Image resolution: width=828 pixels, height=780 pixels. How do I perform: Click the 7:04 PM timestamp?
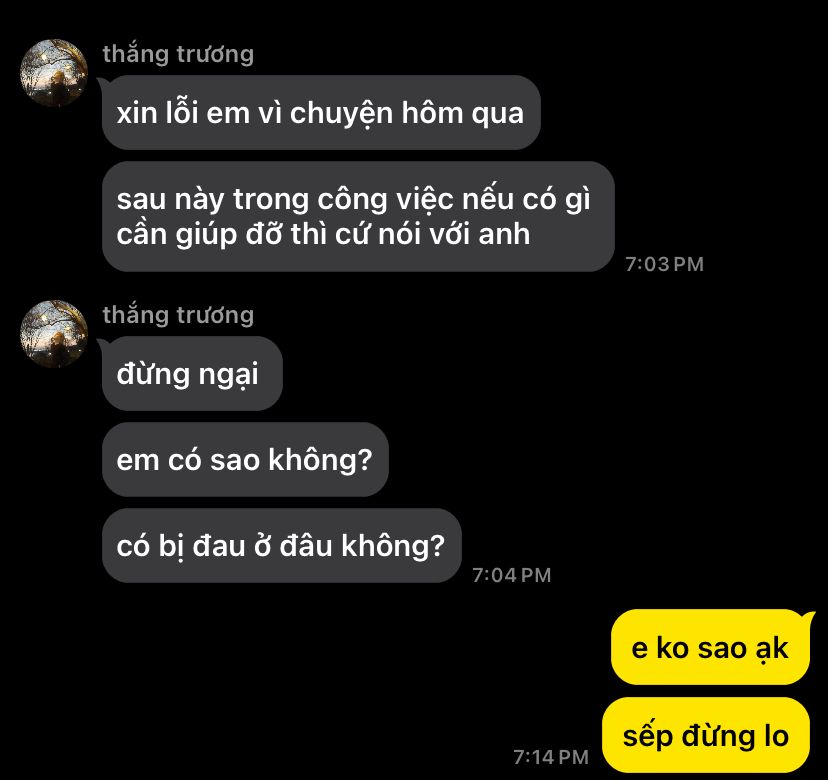click(512, 575)
